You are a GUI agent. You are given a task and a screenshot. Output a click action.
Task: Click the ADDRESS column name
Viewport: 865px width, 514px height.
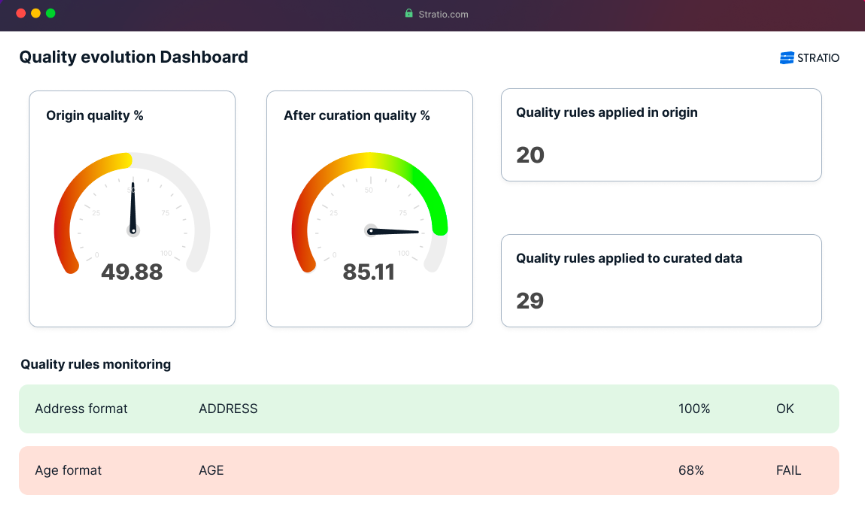point(228,408)
